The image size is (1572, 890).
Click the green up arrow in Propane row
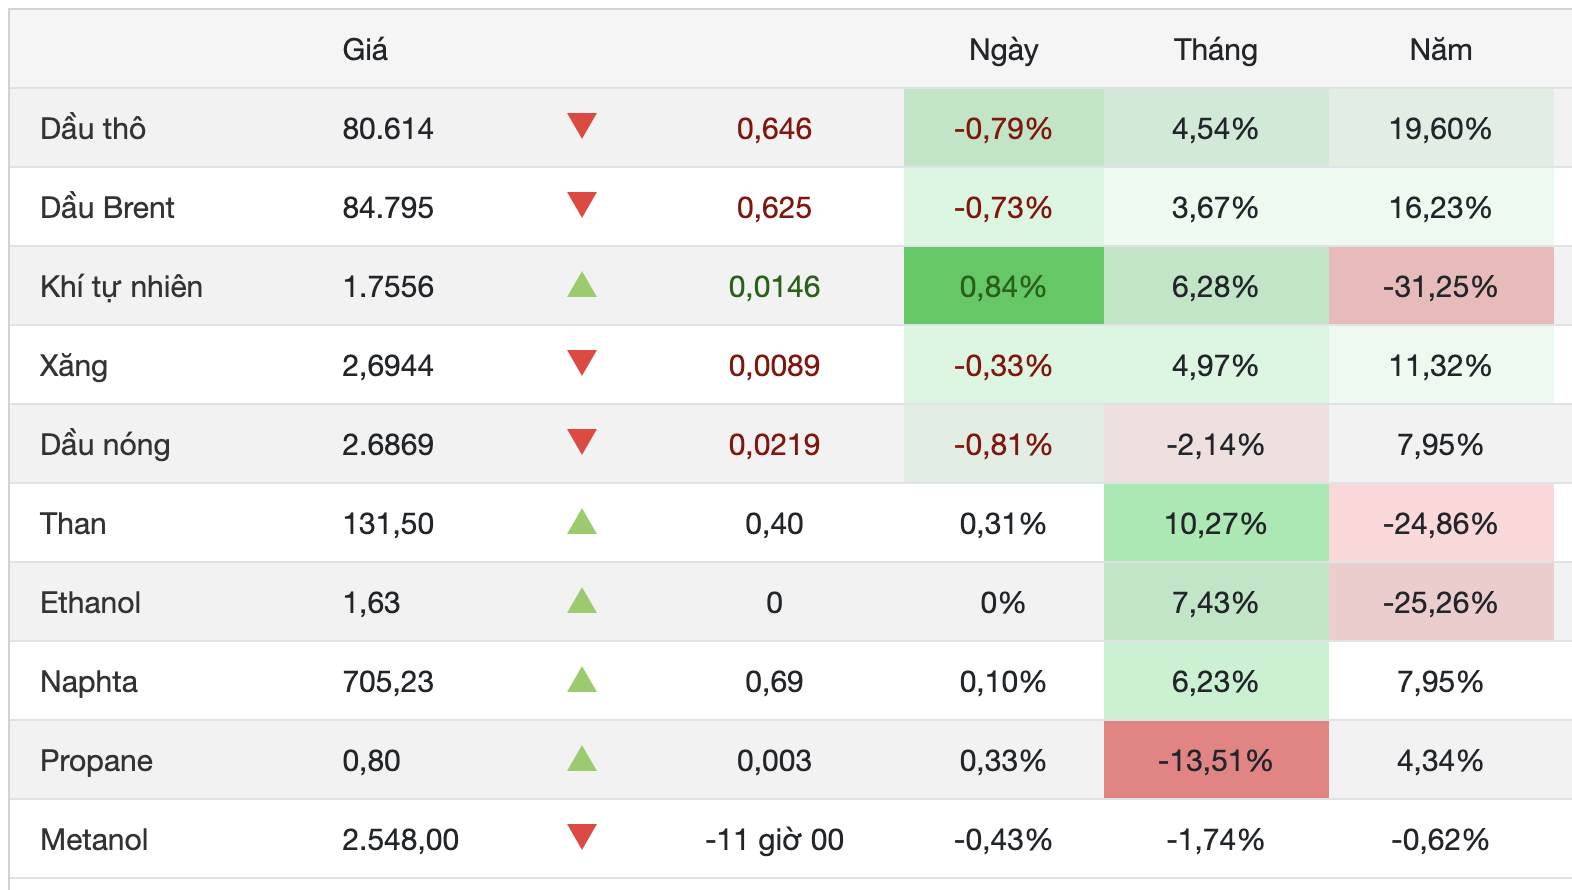click(x=582, y=759)
